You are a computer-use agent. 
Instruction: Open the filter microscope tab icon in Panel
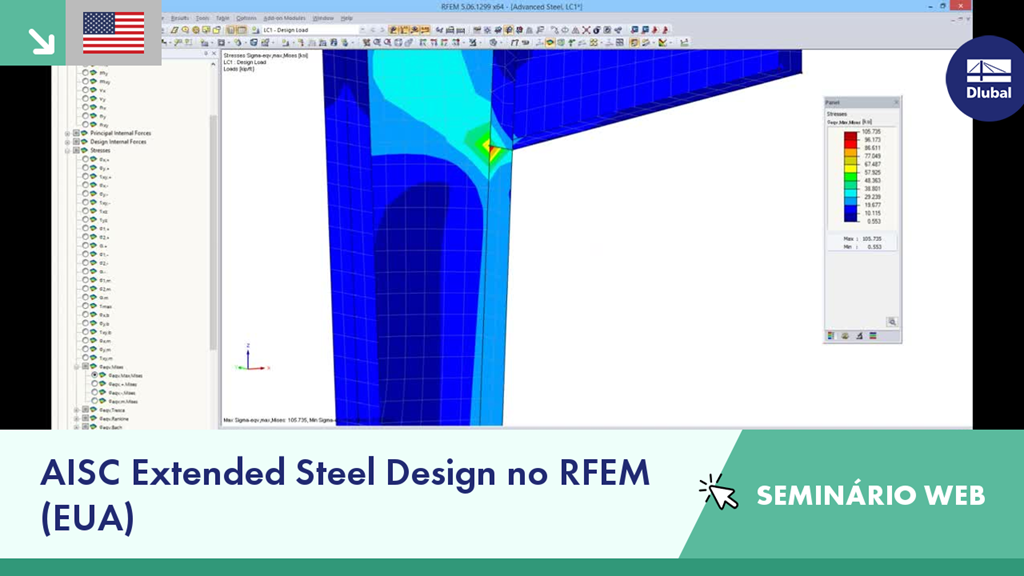(x=859, y=336)
